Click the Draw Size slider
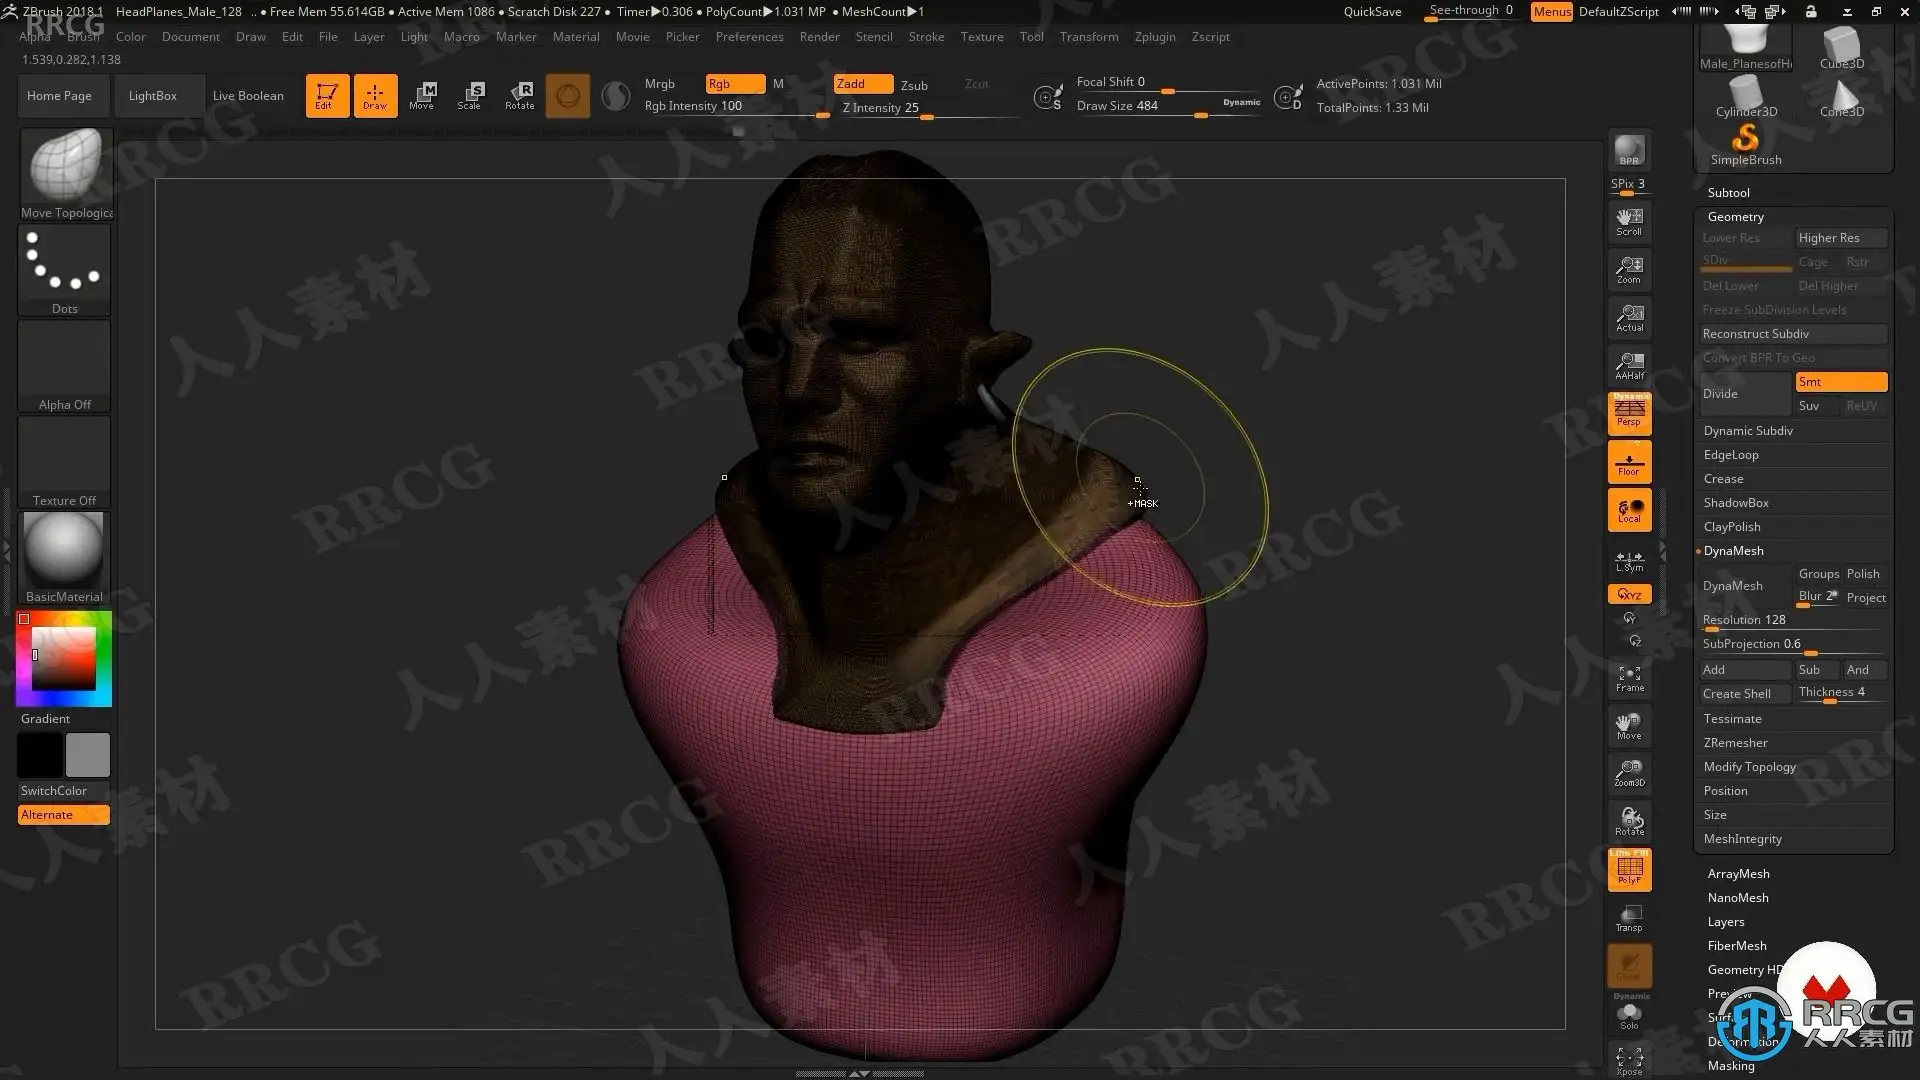1920x1080 pixels. [1167, 107]
